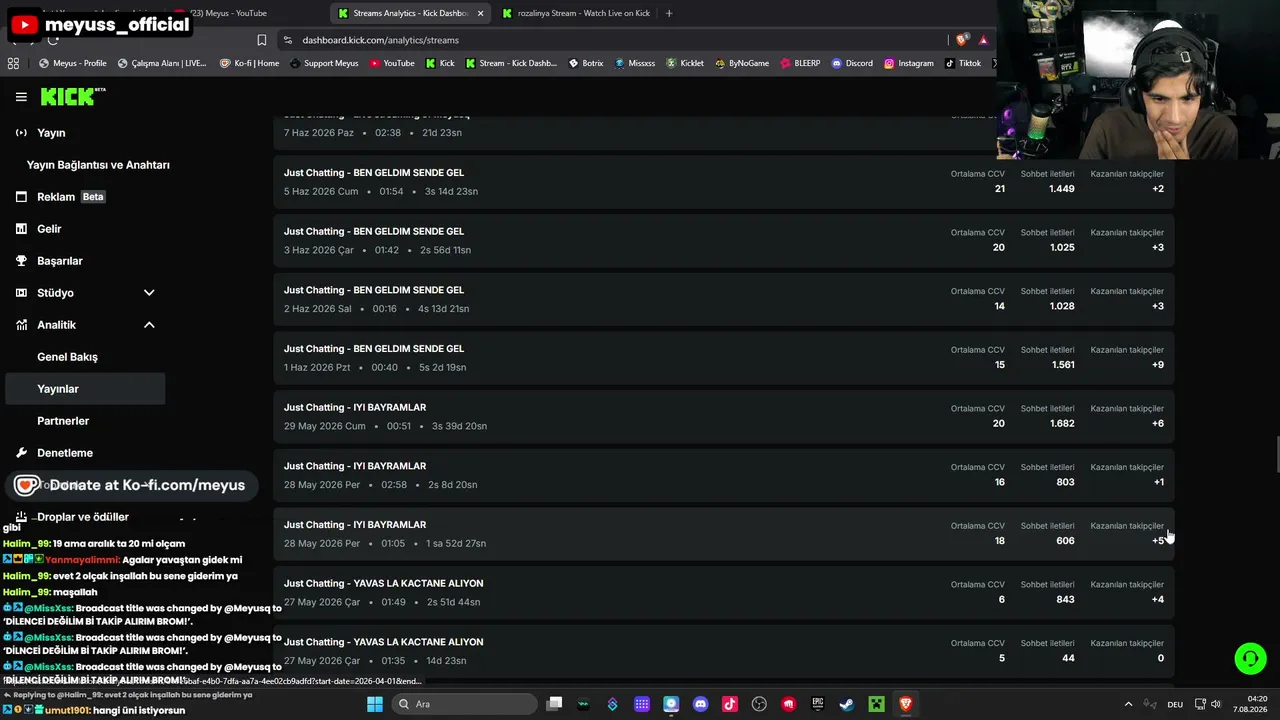Open Droplar ve ödüller section
The image size is (1280, 720).
click(85, 517)
